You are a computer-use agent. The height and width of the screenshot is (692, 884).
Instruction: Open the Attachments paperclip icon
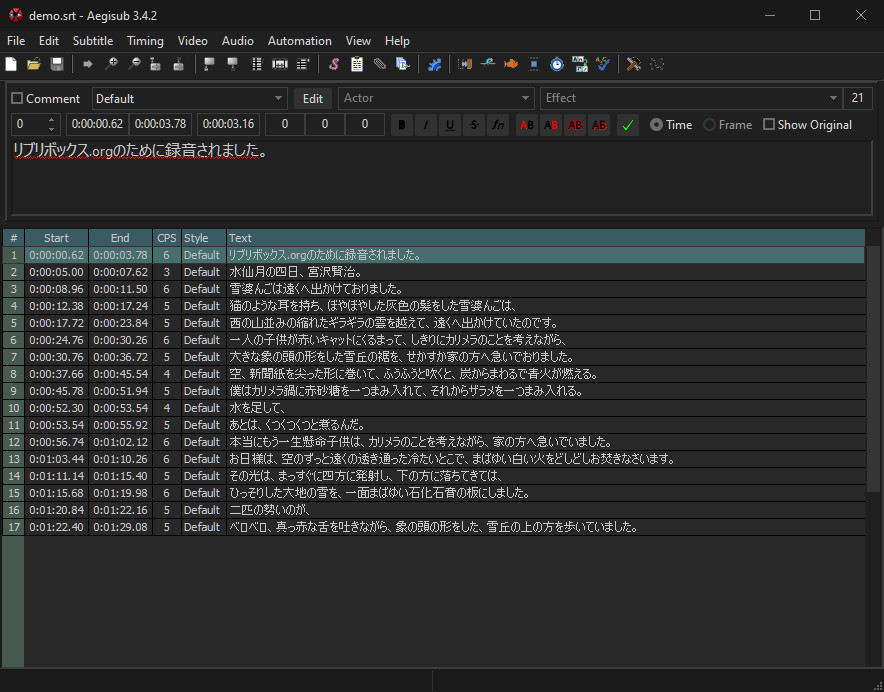tap(379, 64)
